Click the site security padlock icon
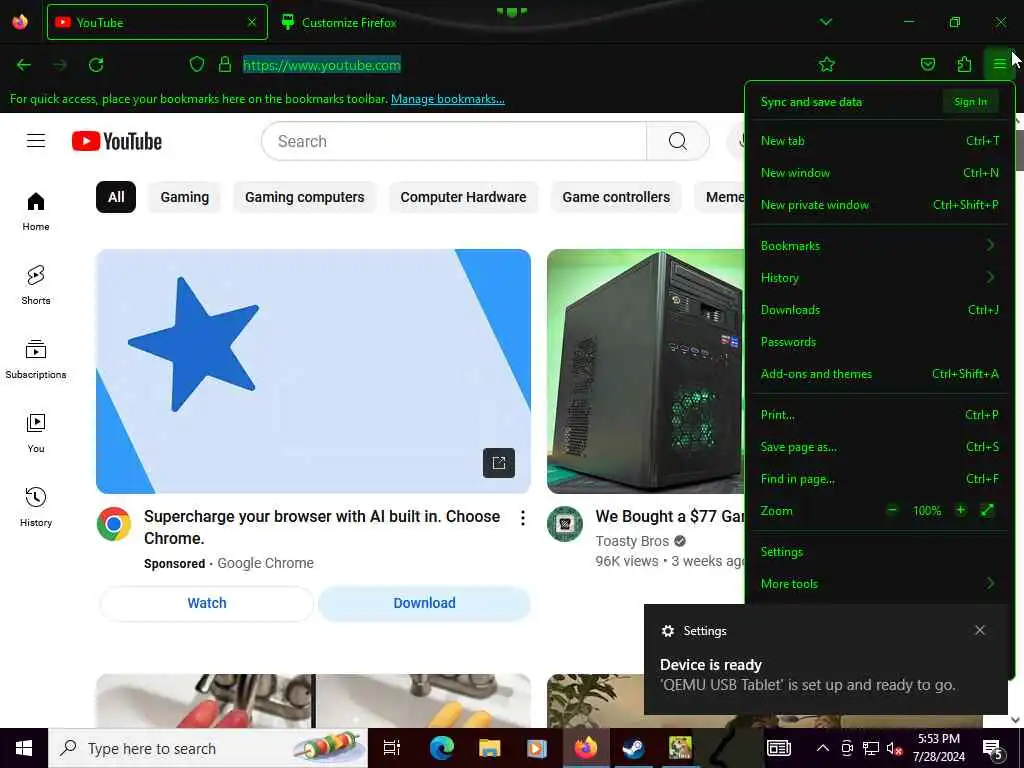This screenshot has width=1024, height=768. tap(225, 64)
